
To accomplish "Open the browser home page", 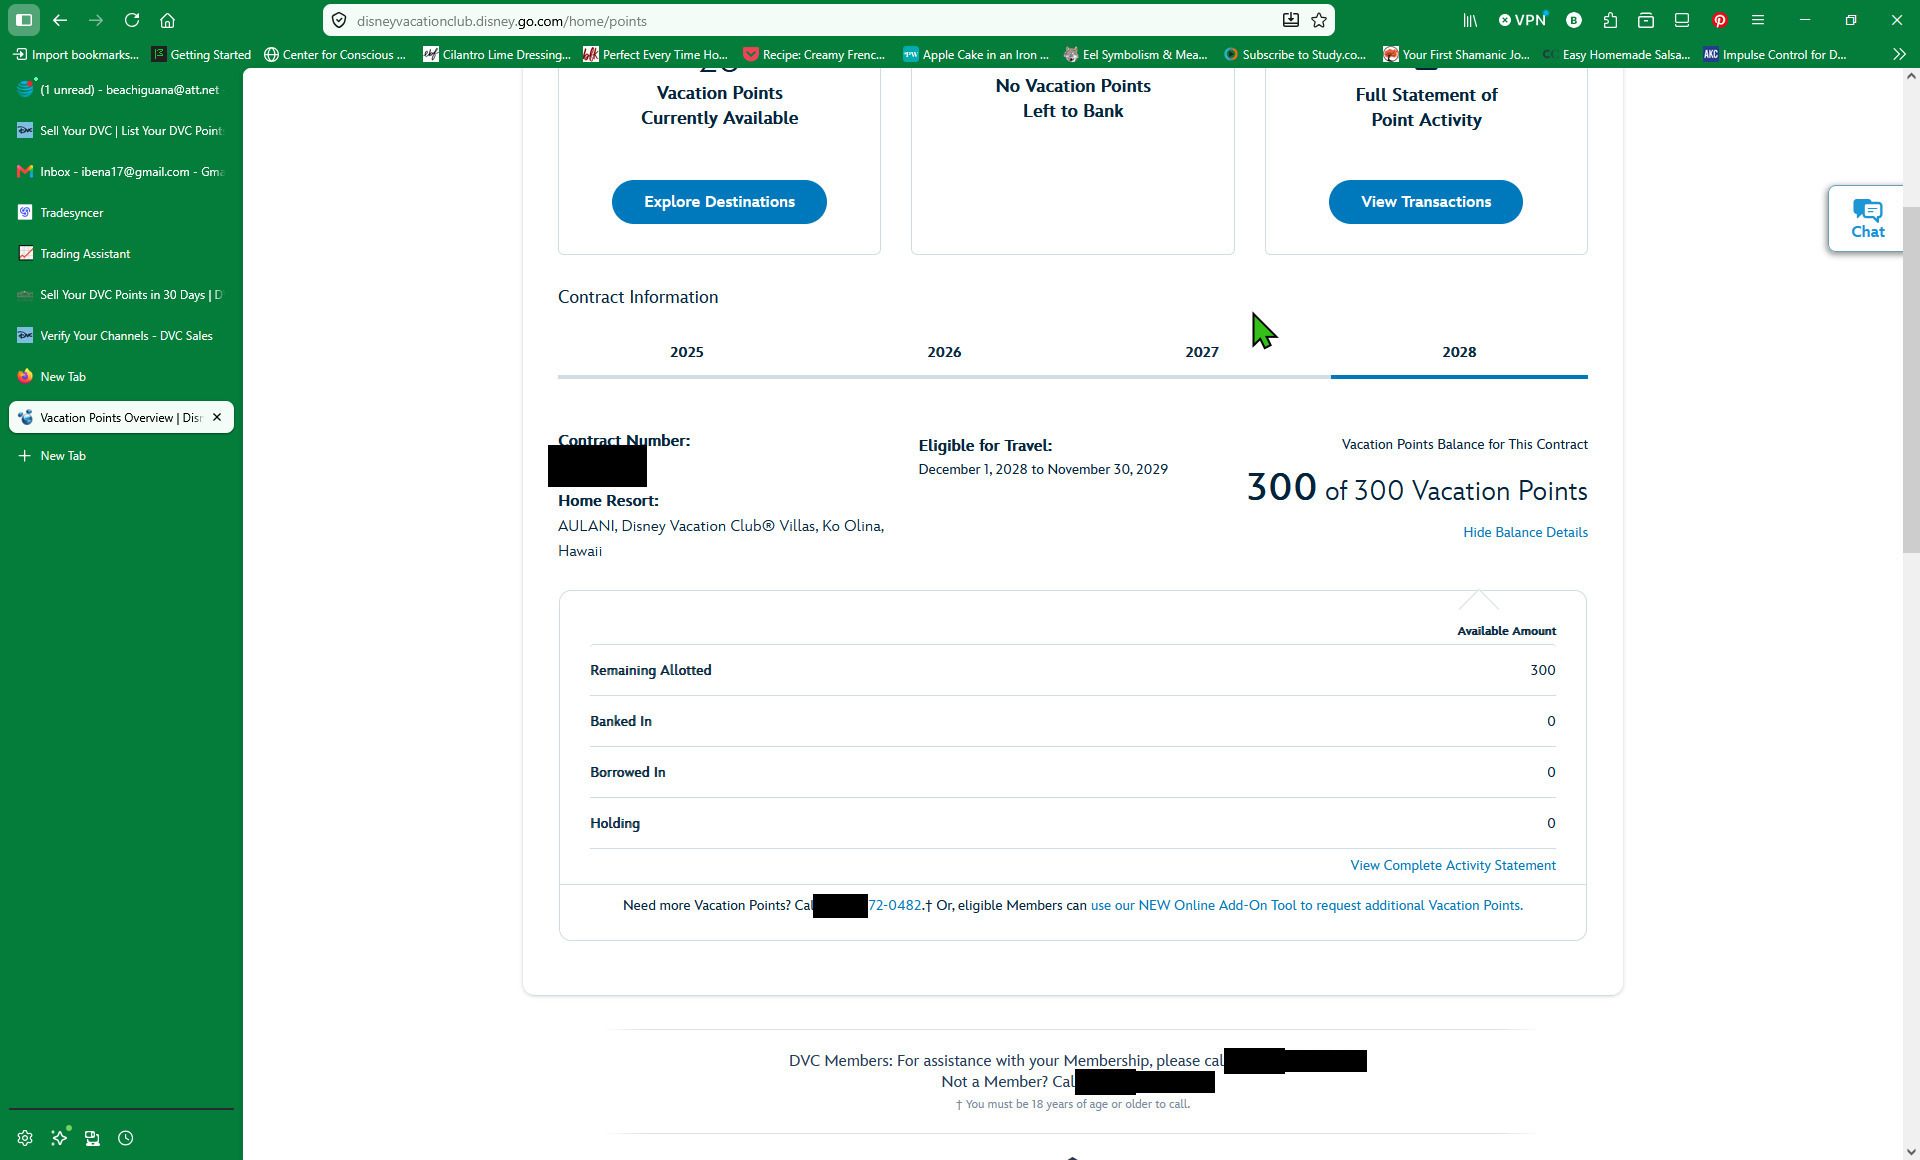I will pyautogui.click(x=168, y=20).
